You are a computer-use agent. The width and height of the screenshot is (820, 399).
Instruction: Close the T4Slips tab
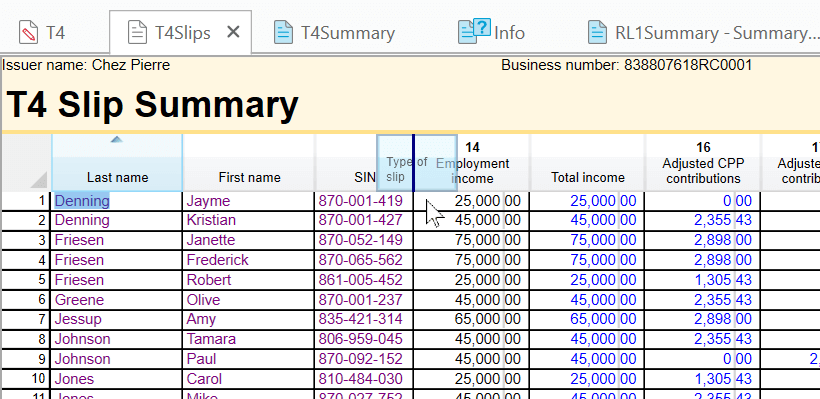click(233, 33)
